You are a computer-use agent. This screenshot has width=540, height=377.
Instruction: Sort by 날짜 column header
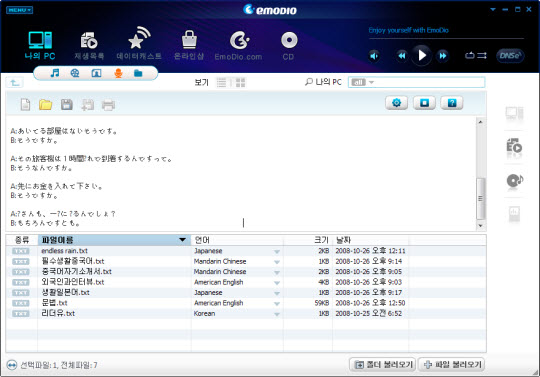[x=371, y=240]
